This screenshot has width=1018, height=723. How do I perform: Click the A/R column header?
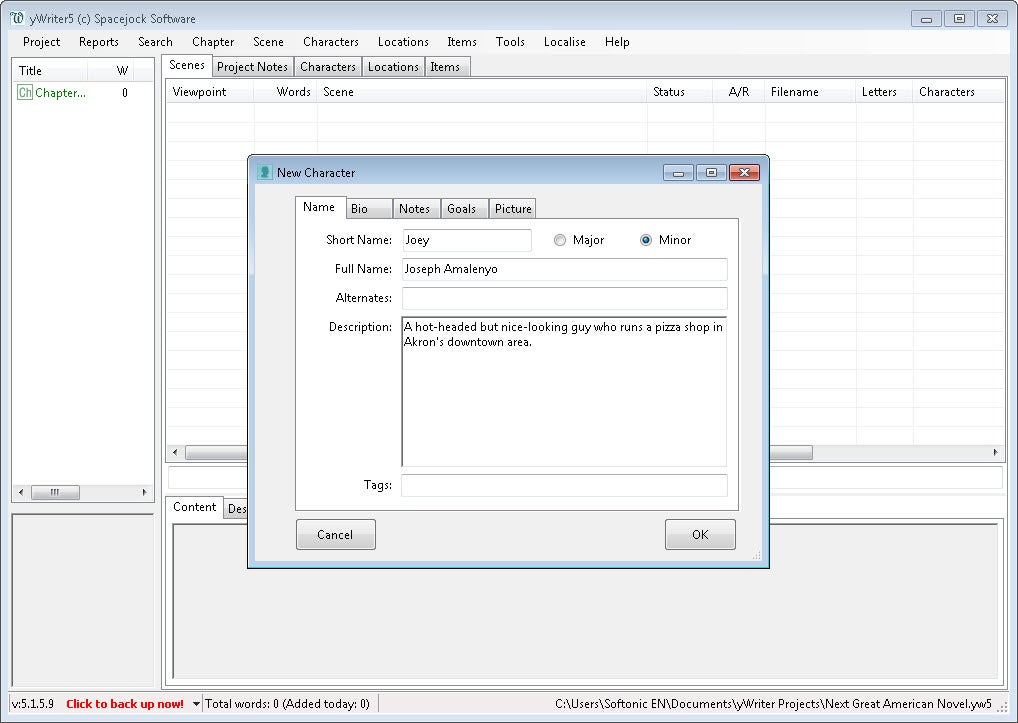tap(739, 92)
